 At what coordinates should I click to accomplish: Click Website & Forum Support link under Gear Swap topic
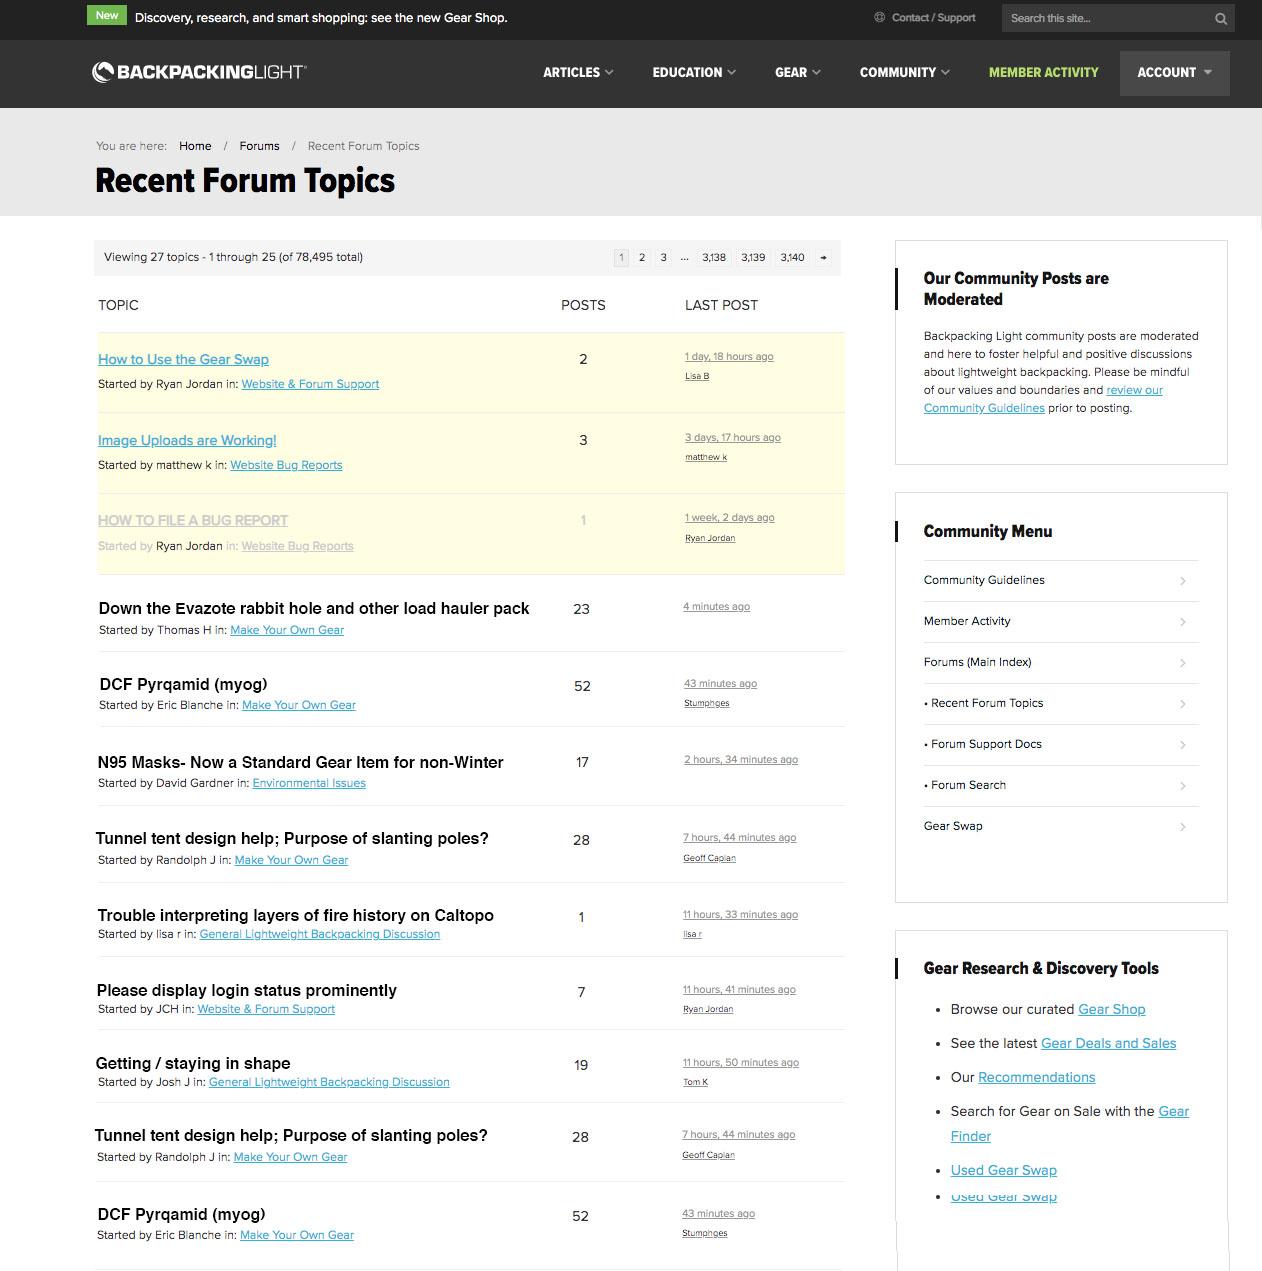coord(310,384)
